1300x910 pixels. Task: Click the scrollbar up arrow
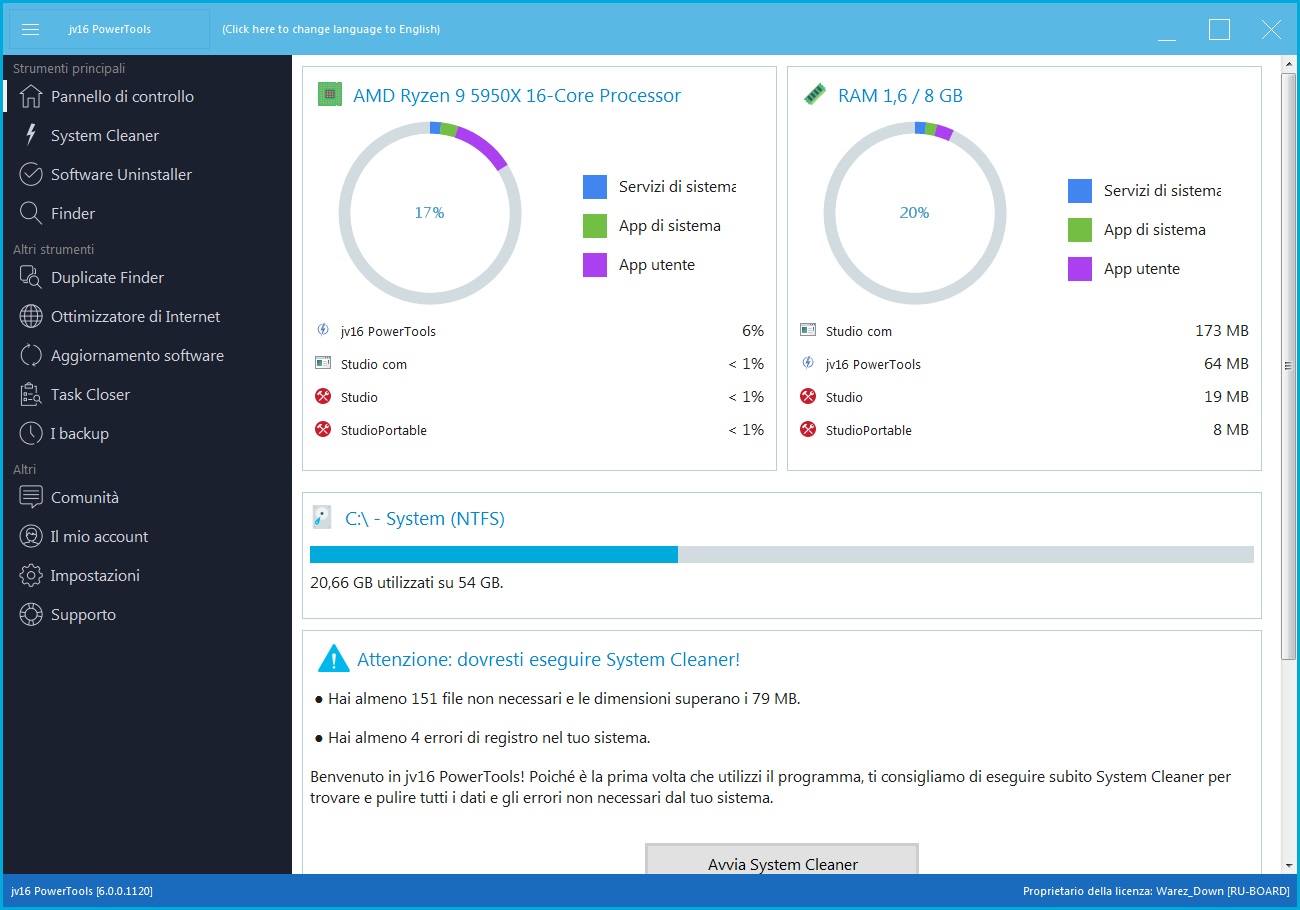click(x=1288, y=65)
